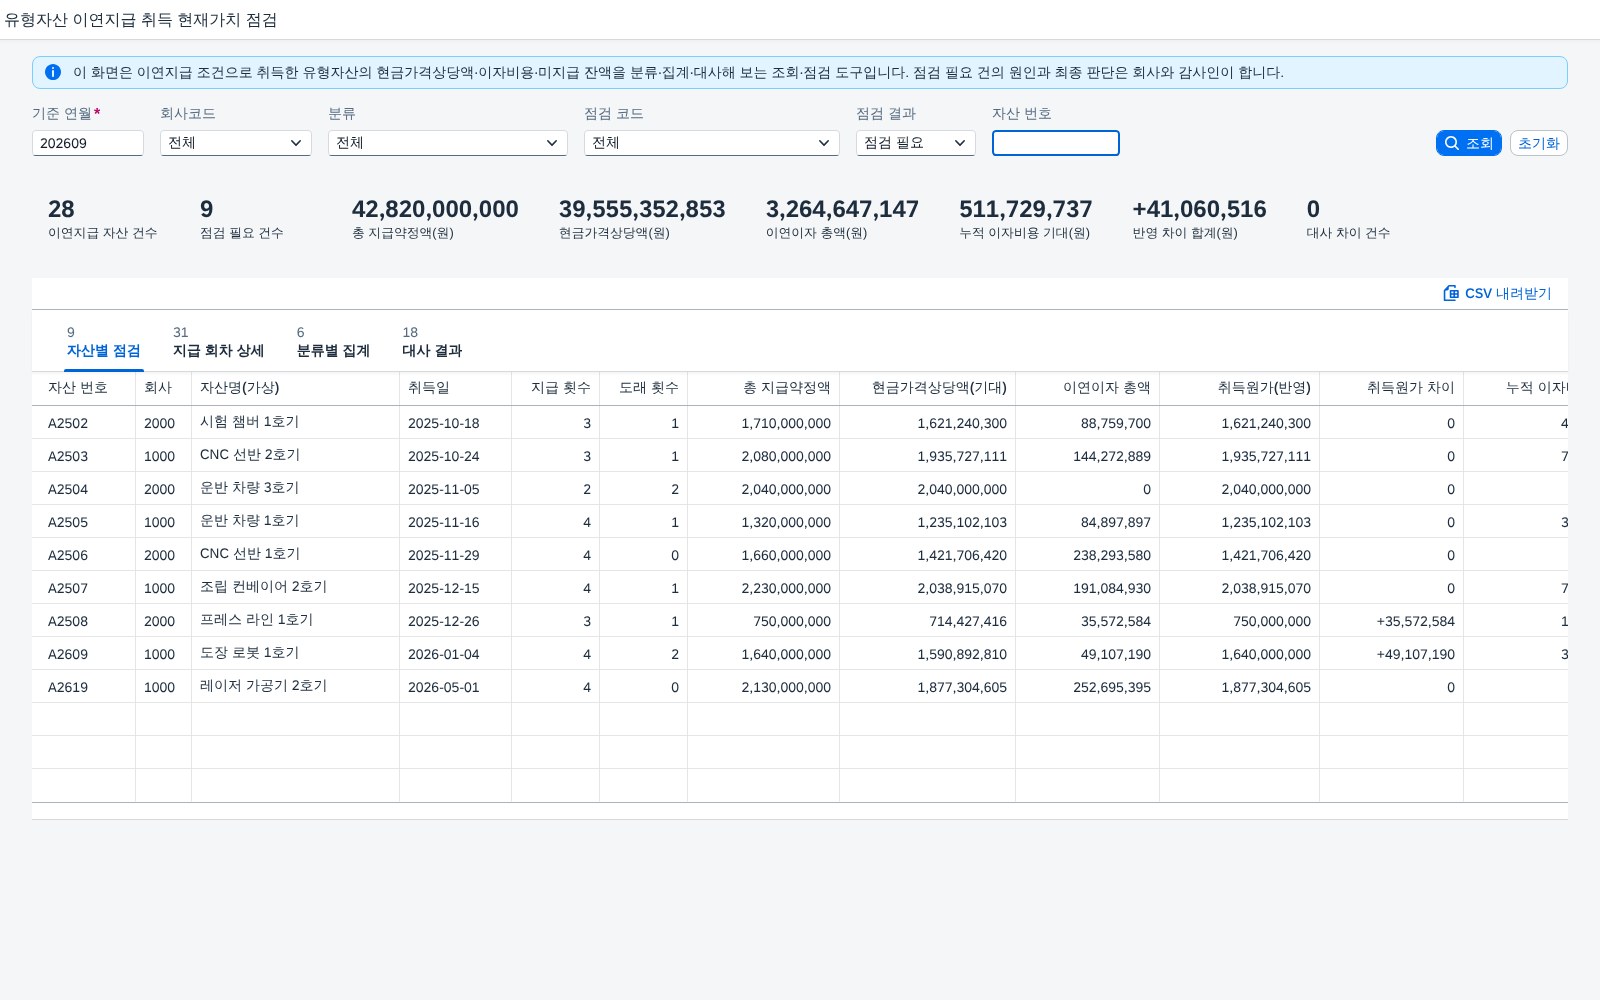Click the 지급 횟수 column header
The height and width of the screenshot is (1000, 1600).
(x=556, y=388)
